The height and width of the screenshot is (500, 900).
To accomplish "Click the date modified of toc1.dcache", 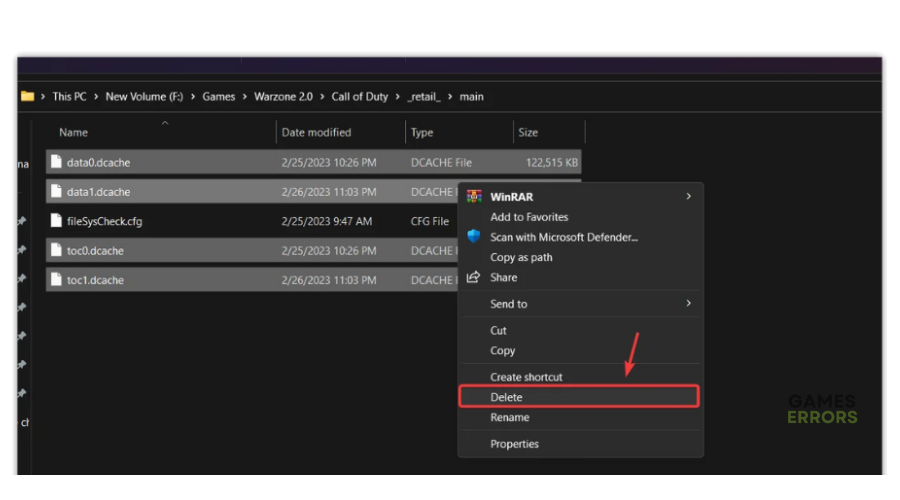I will coord(329,280).
